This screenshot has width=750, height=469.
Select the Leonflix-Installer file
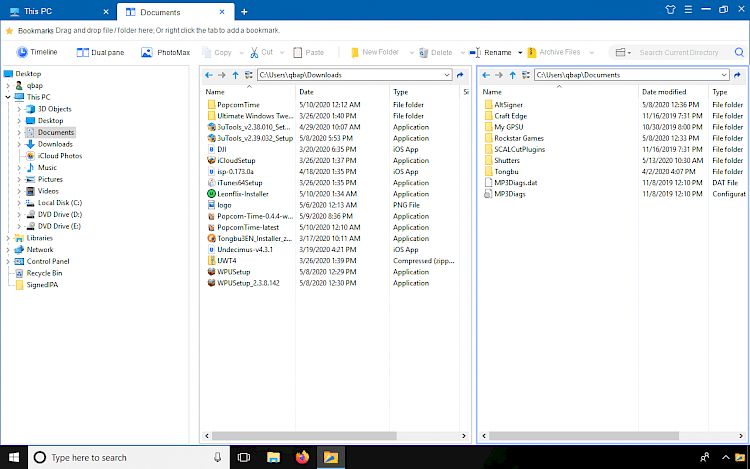pyautogui.click(x=243, y=194)
